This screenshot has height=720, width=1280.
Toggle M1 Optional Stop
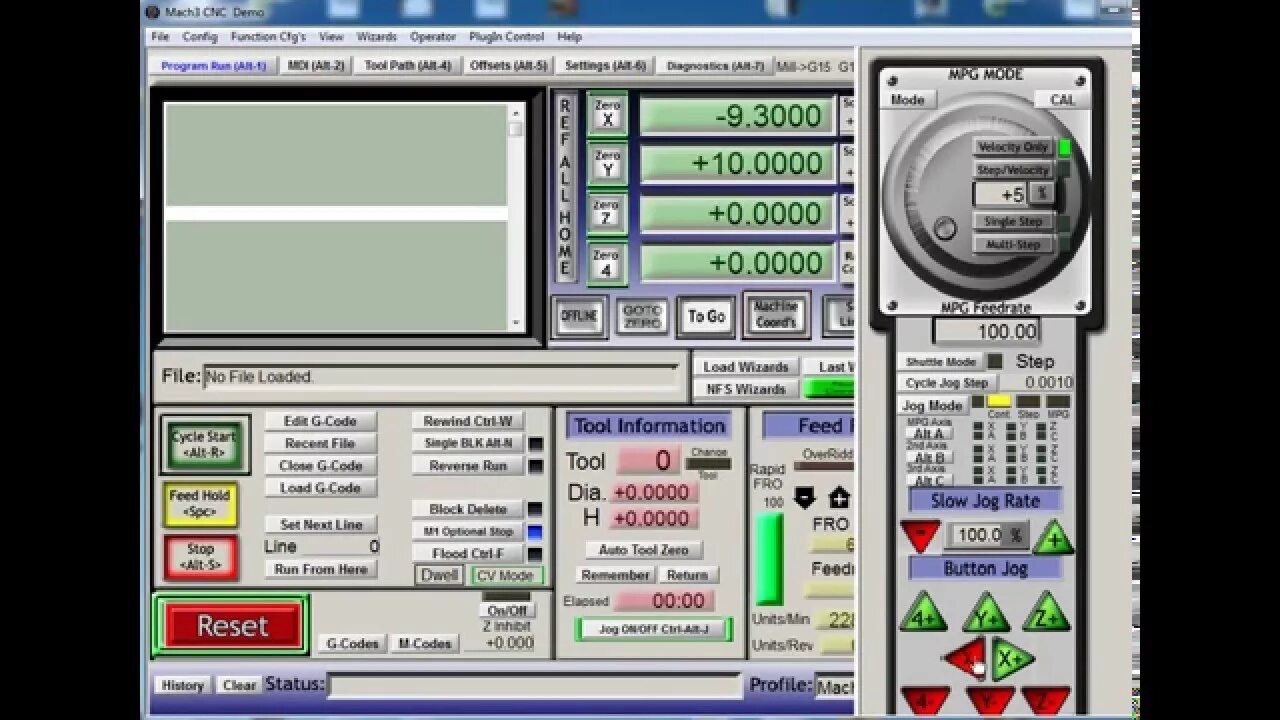click(x=468, y=531)
